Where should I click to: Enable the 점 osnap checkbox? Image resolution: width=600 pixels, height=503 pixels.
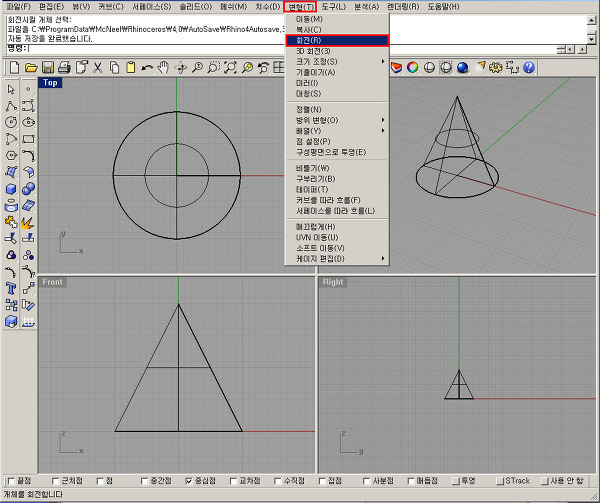coord(100,481)
